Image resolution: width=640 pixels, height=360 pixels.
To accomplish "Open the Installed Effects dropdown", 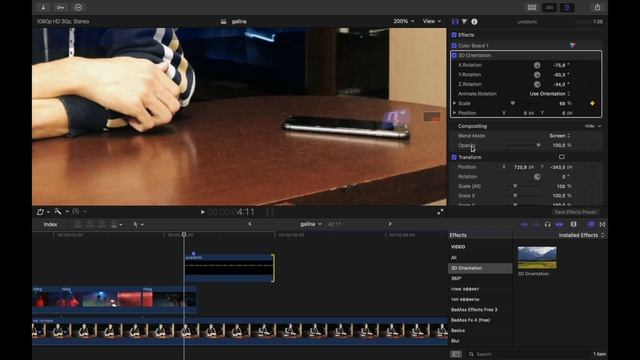I will pyautogui.click(x=581, y=236).
